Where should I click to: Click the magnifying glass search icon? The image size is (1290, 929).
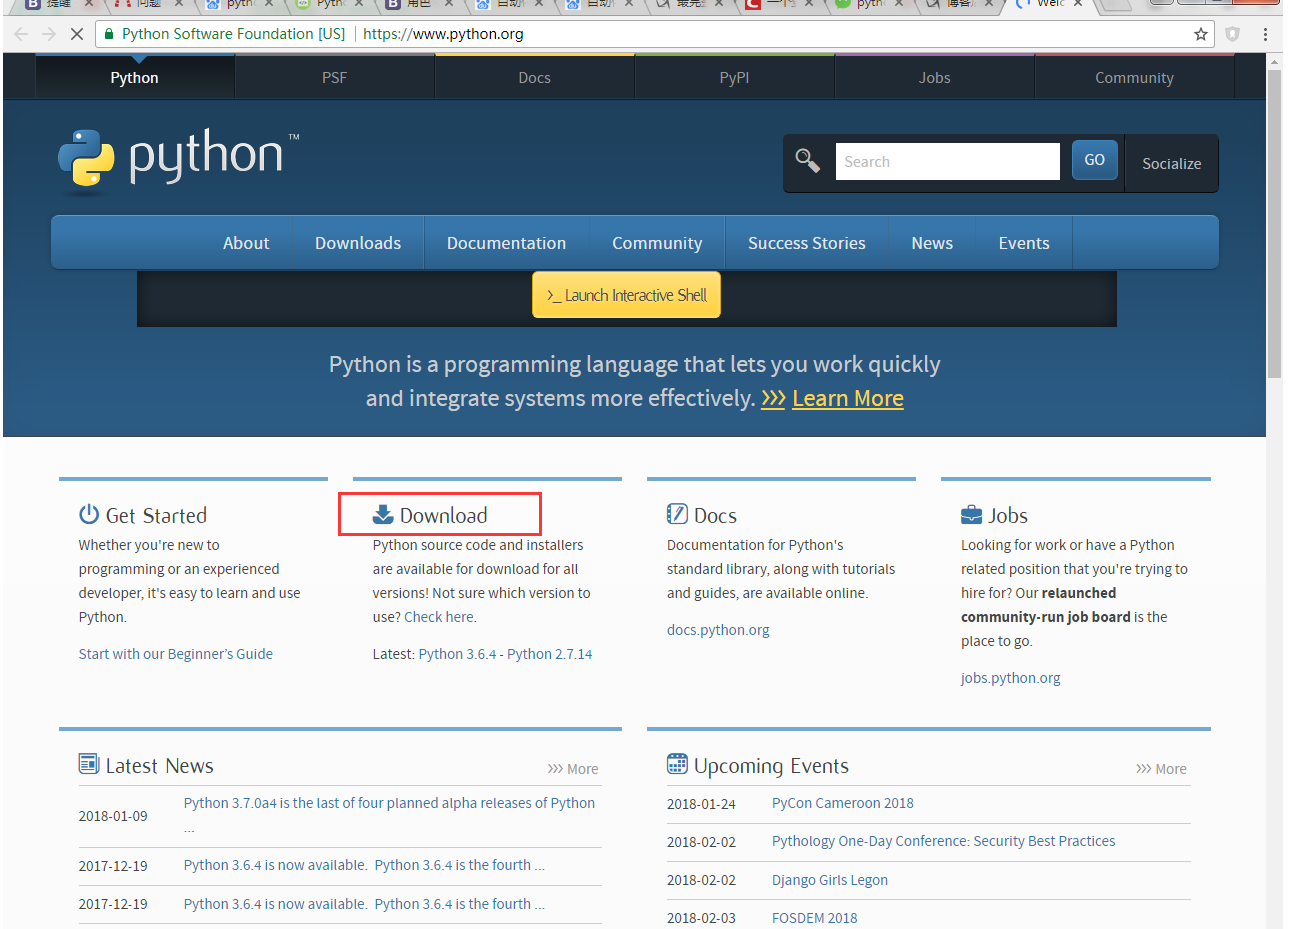point(807,160)
